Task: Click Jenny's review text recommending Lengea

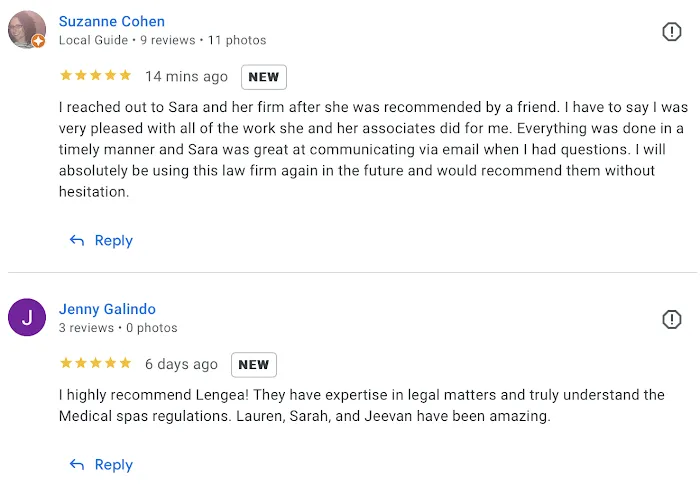Action: 361,406
